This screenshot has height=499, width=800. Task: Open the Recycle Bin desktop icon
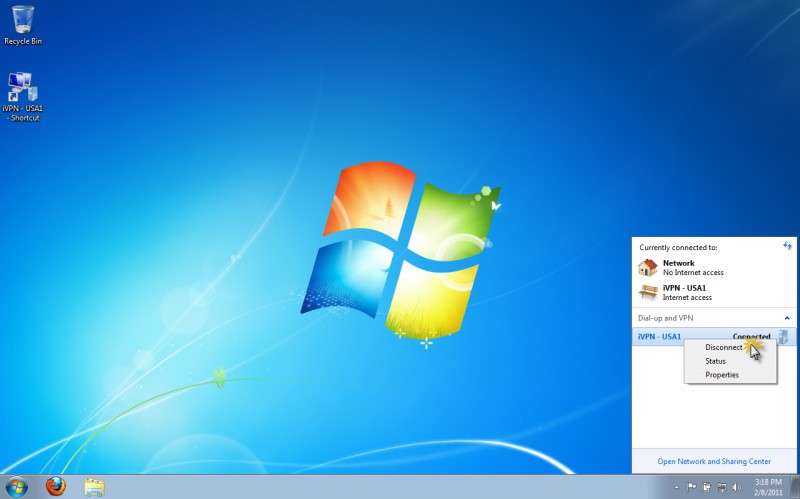click(23, 26)
